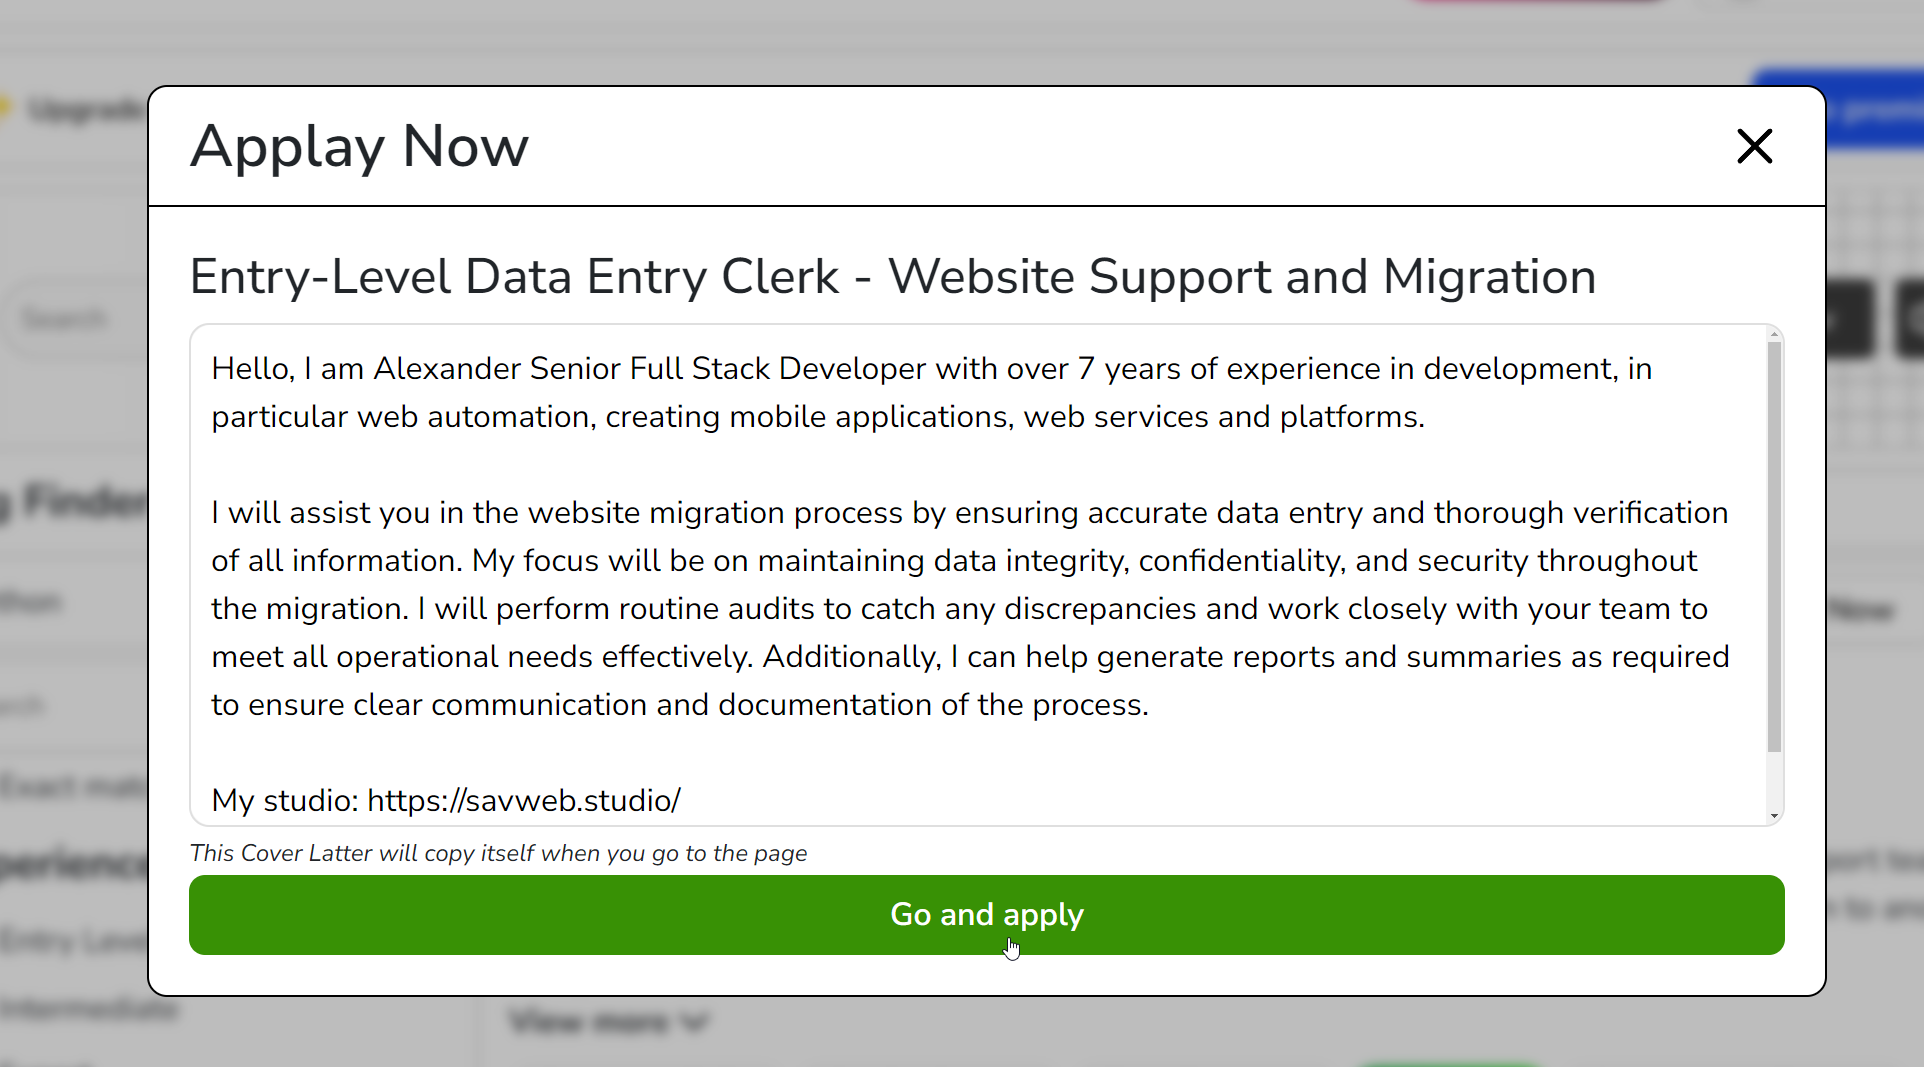
Task: Select the blurred Intermediate experience option
Action: 90,1009
